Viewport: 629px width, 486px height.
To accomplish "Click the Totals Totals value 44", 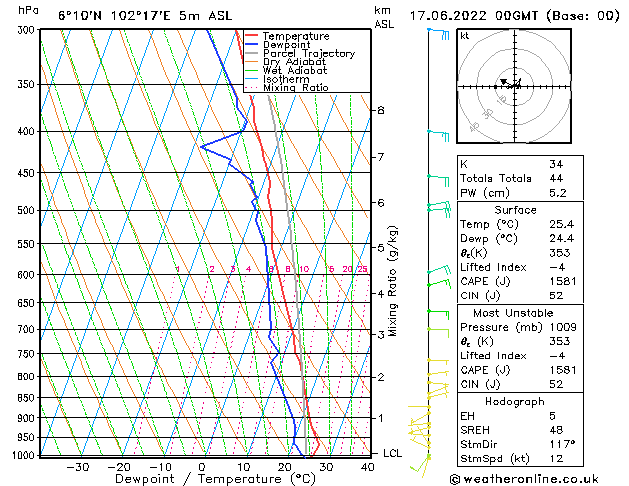I will (556, 178).
